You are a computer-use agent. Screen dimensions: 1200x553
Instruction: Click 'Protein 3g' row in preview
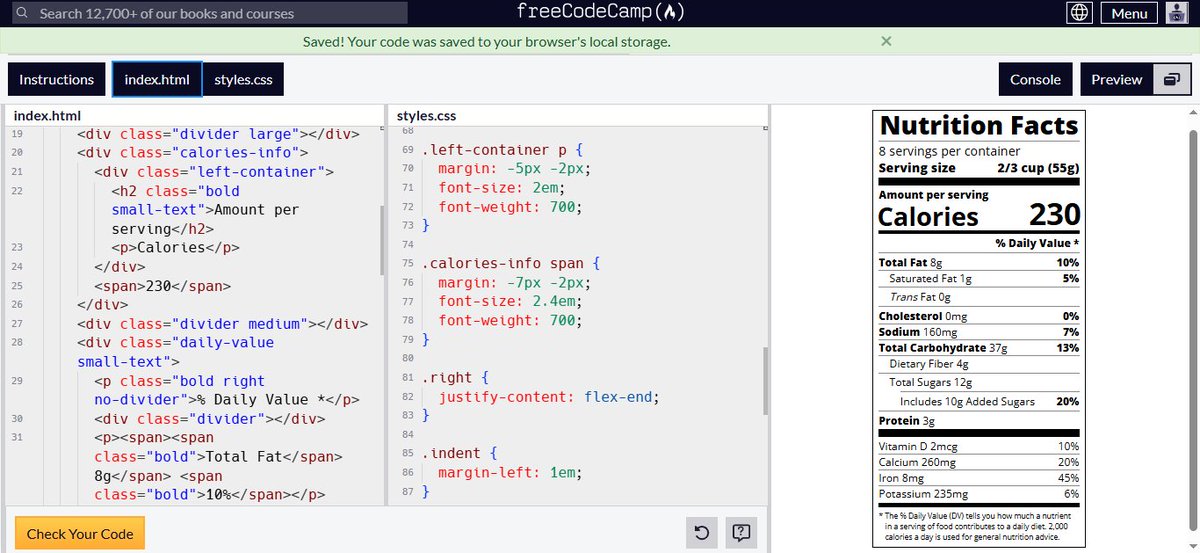coord(979,421)
